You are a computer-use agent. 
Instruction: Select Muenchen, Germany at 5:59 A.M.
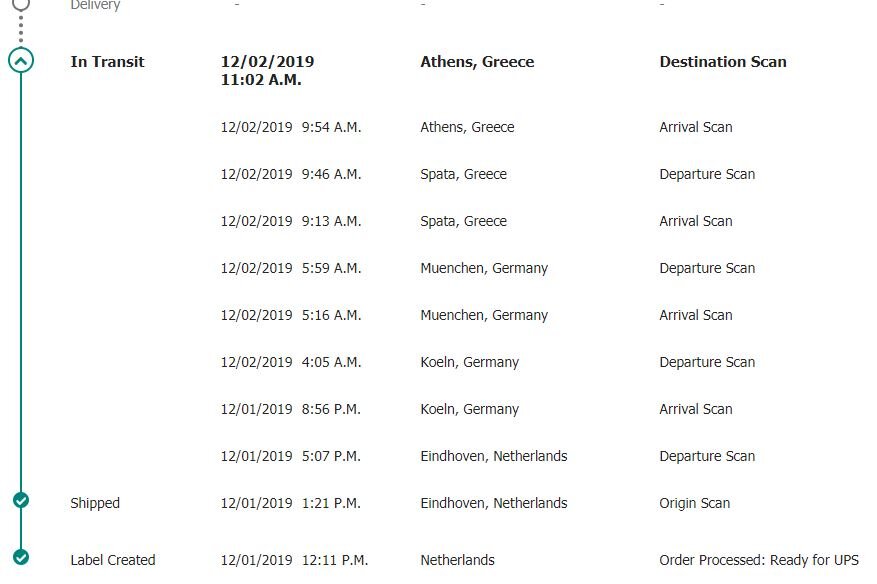click(x=484, y=268)
